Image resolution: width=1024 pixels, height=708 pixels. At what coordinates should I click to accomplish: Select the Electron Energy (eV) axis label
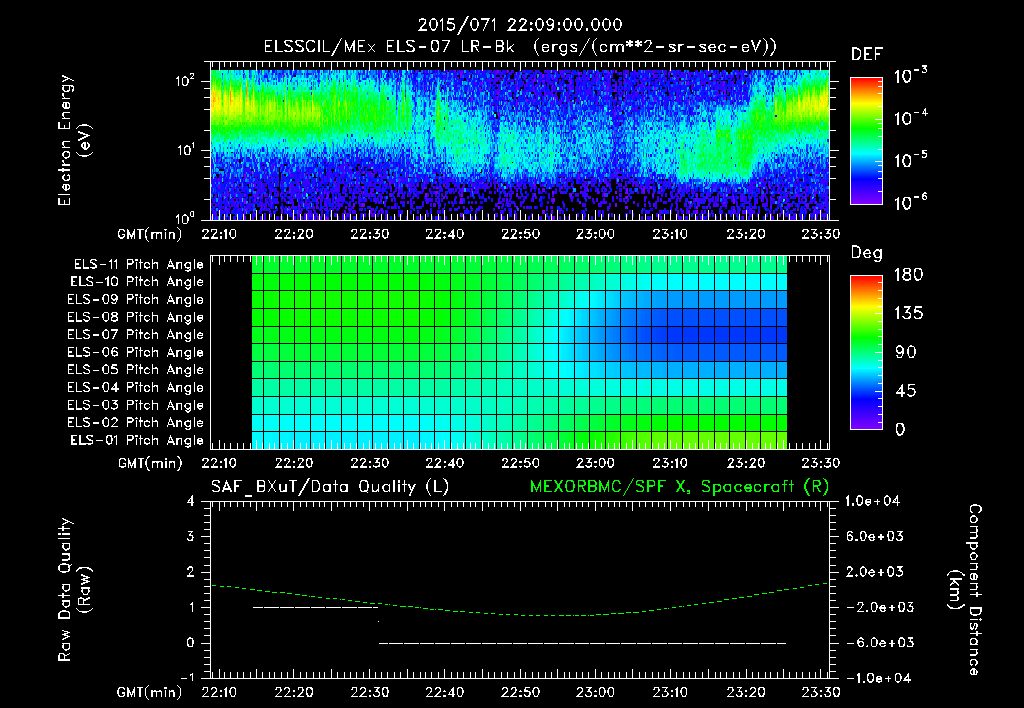tap(74, 140)
